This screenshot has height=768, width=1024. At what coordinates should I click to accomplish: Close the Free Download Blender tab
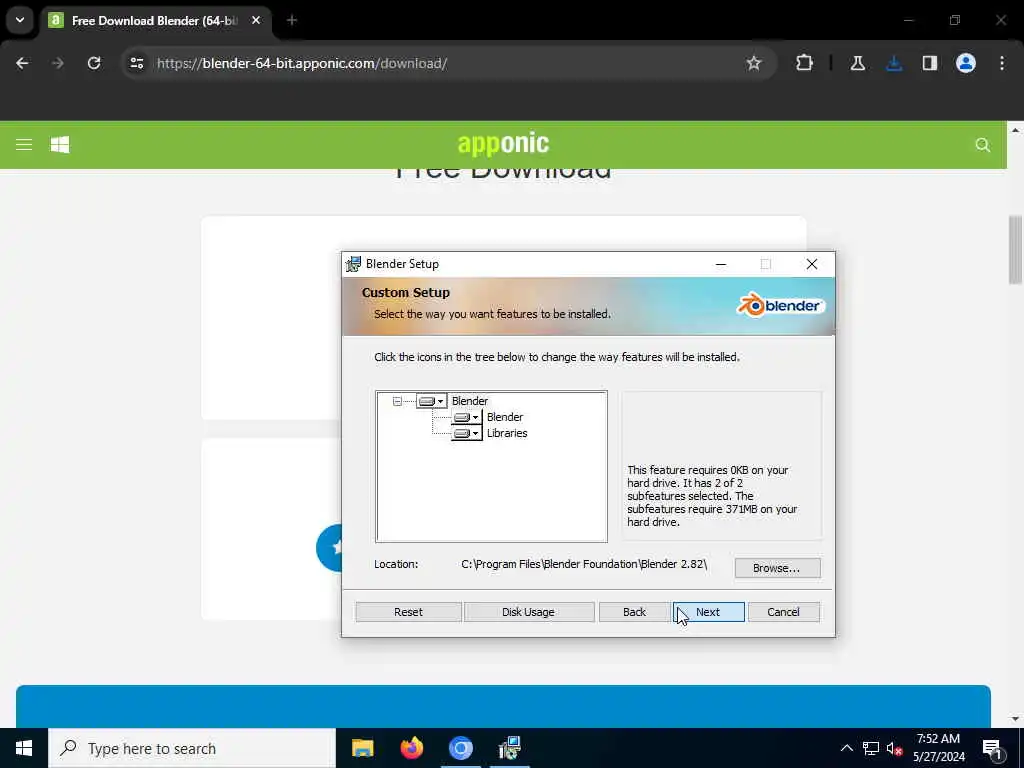[256, 20]
